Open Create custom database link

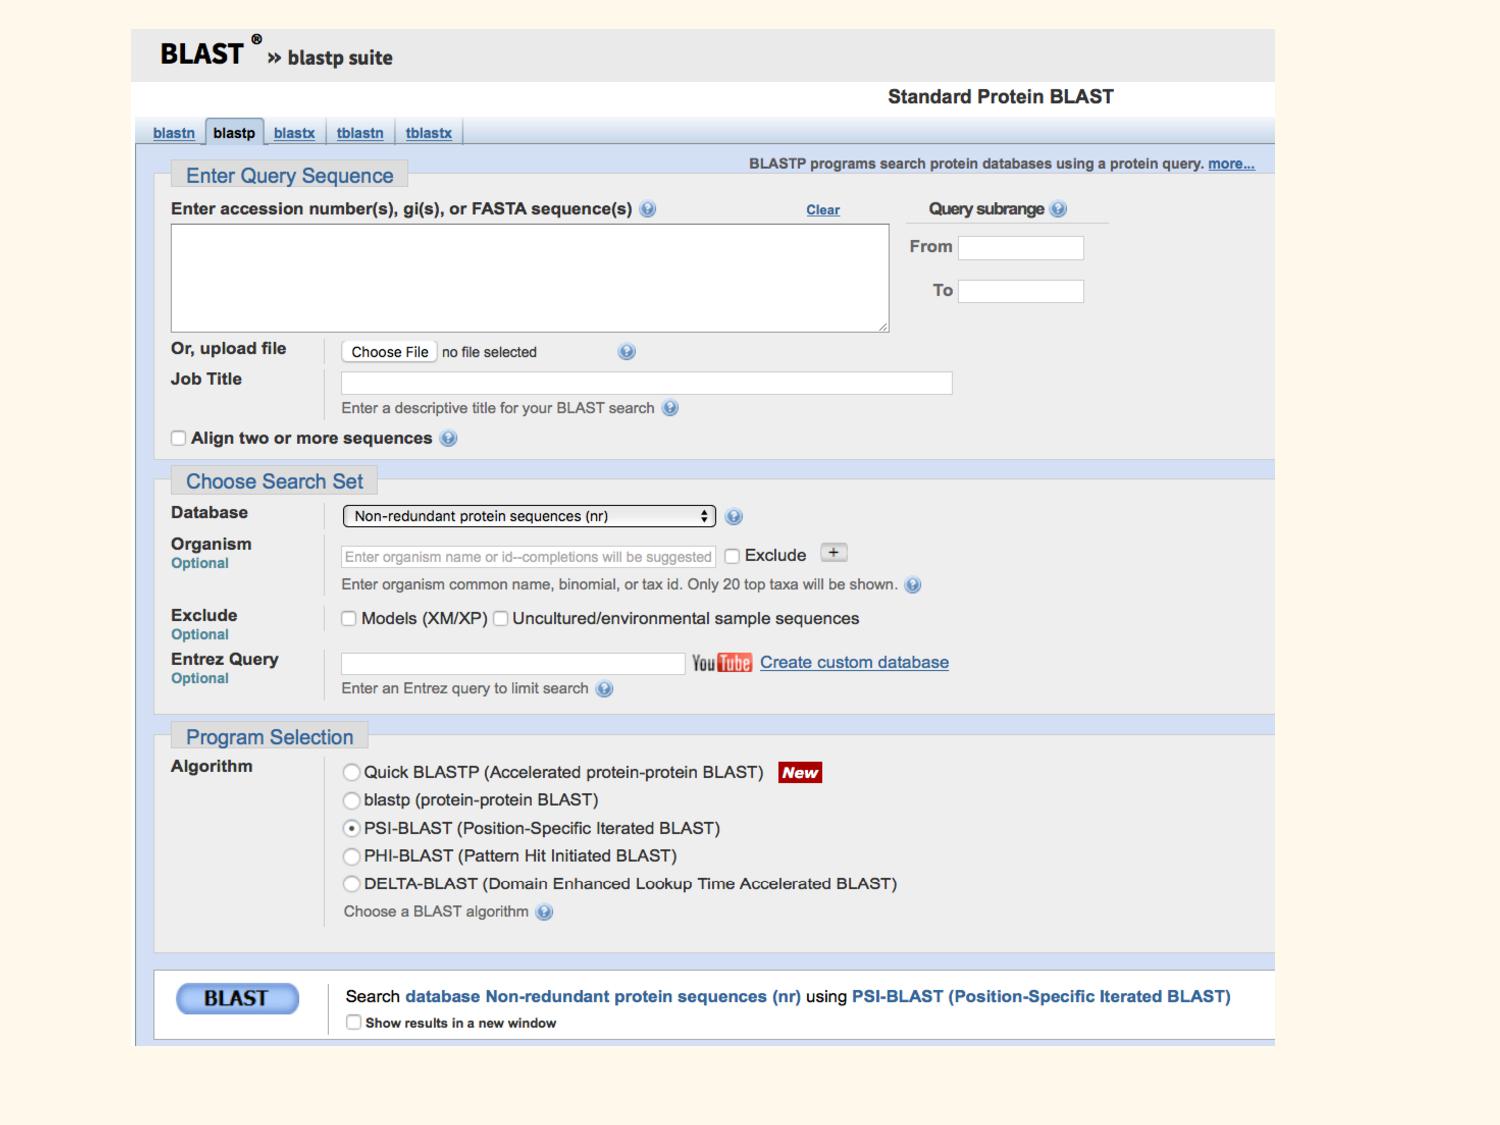point(854,662)
